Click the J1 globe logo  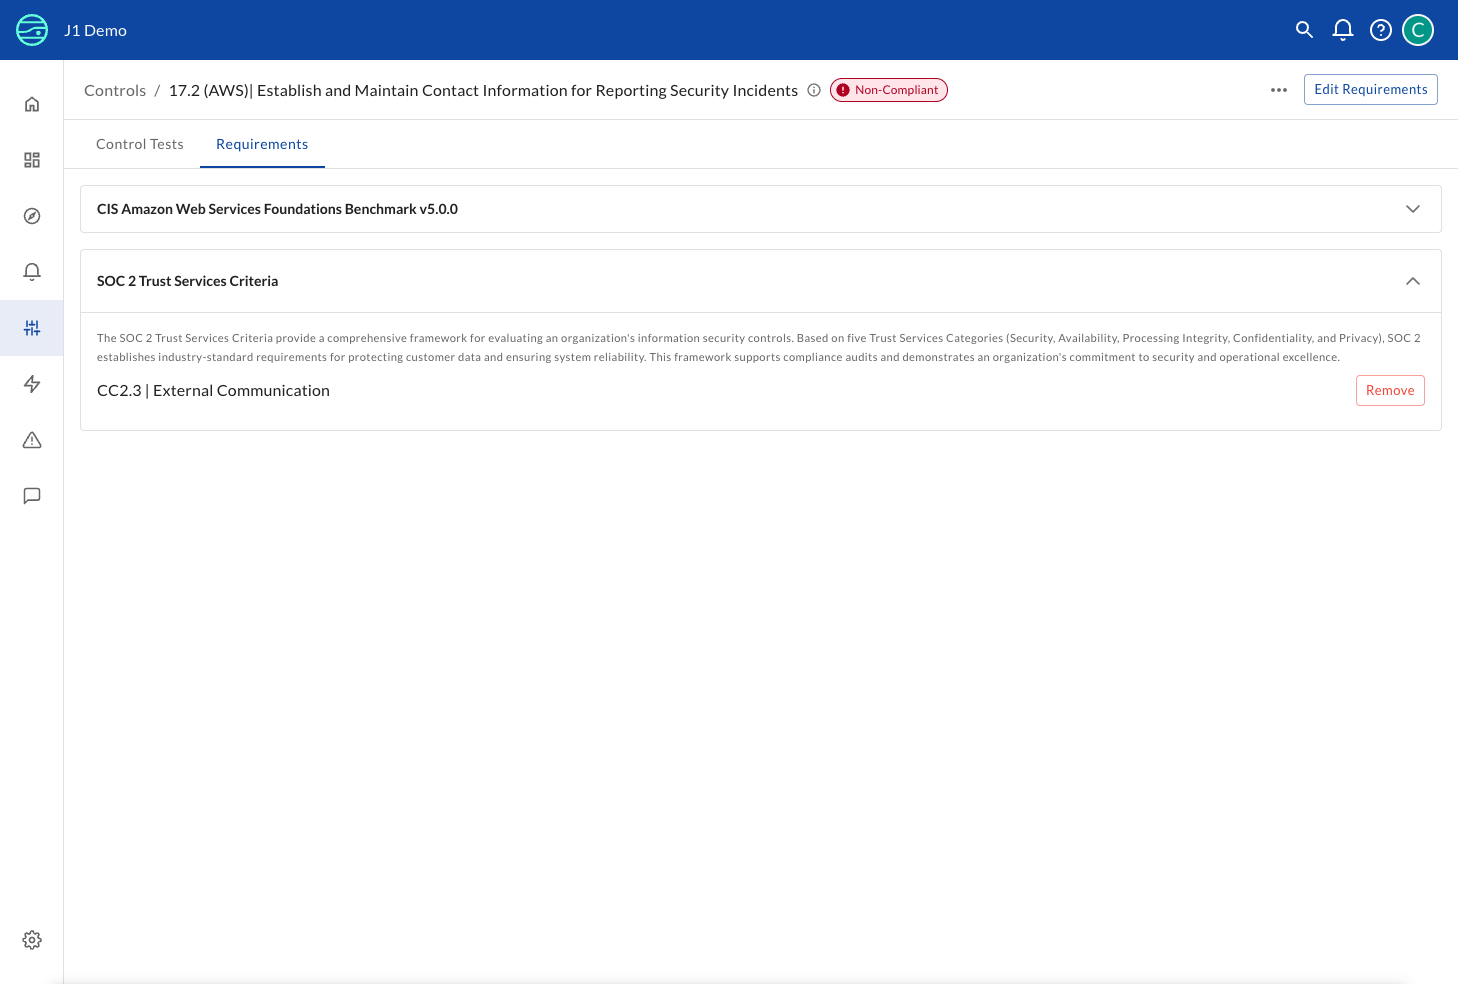[x=32, y=30]
